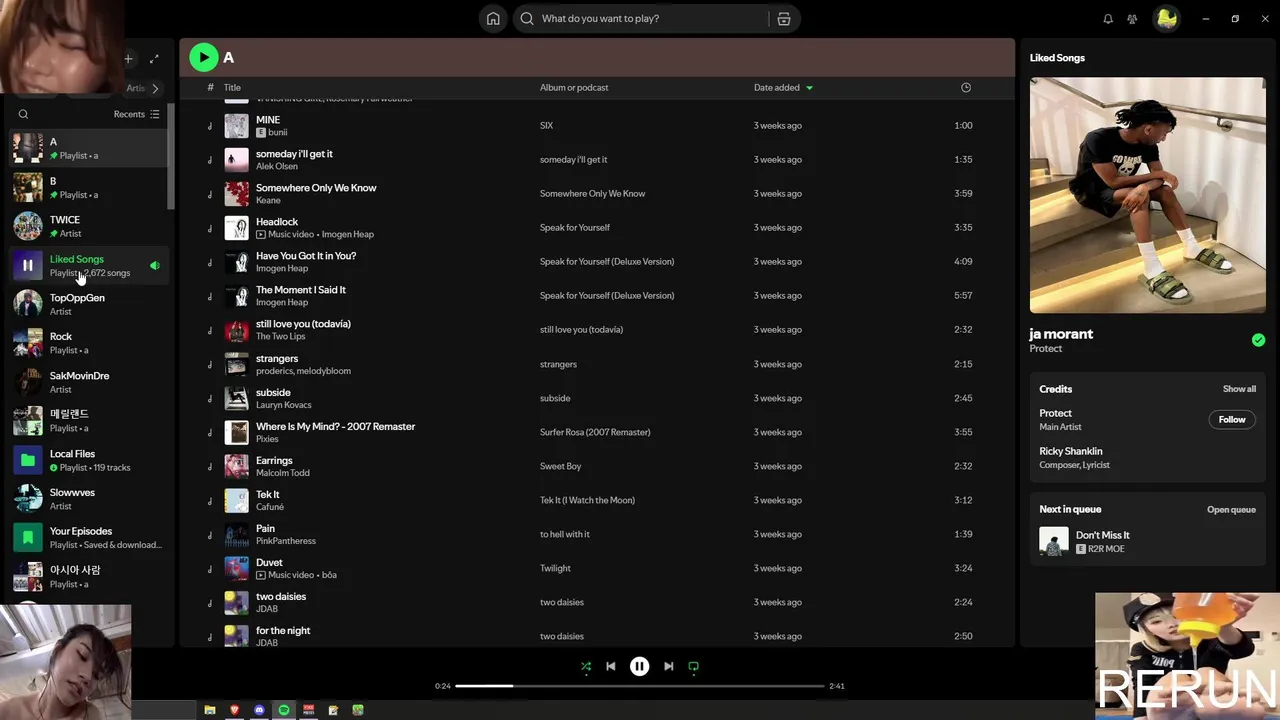Open the 메릴랜드 playlist in library

tap(90, 421)
